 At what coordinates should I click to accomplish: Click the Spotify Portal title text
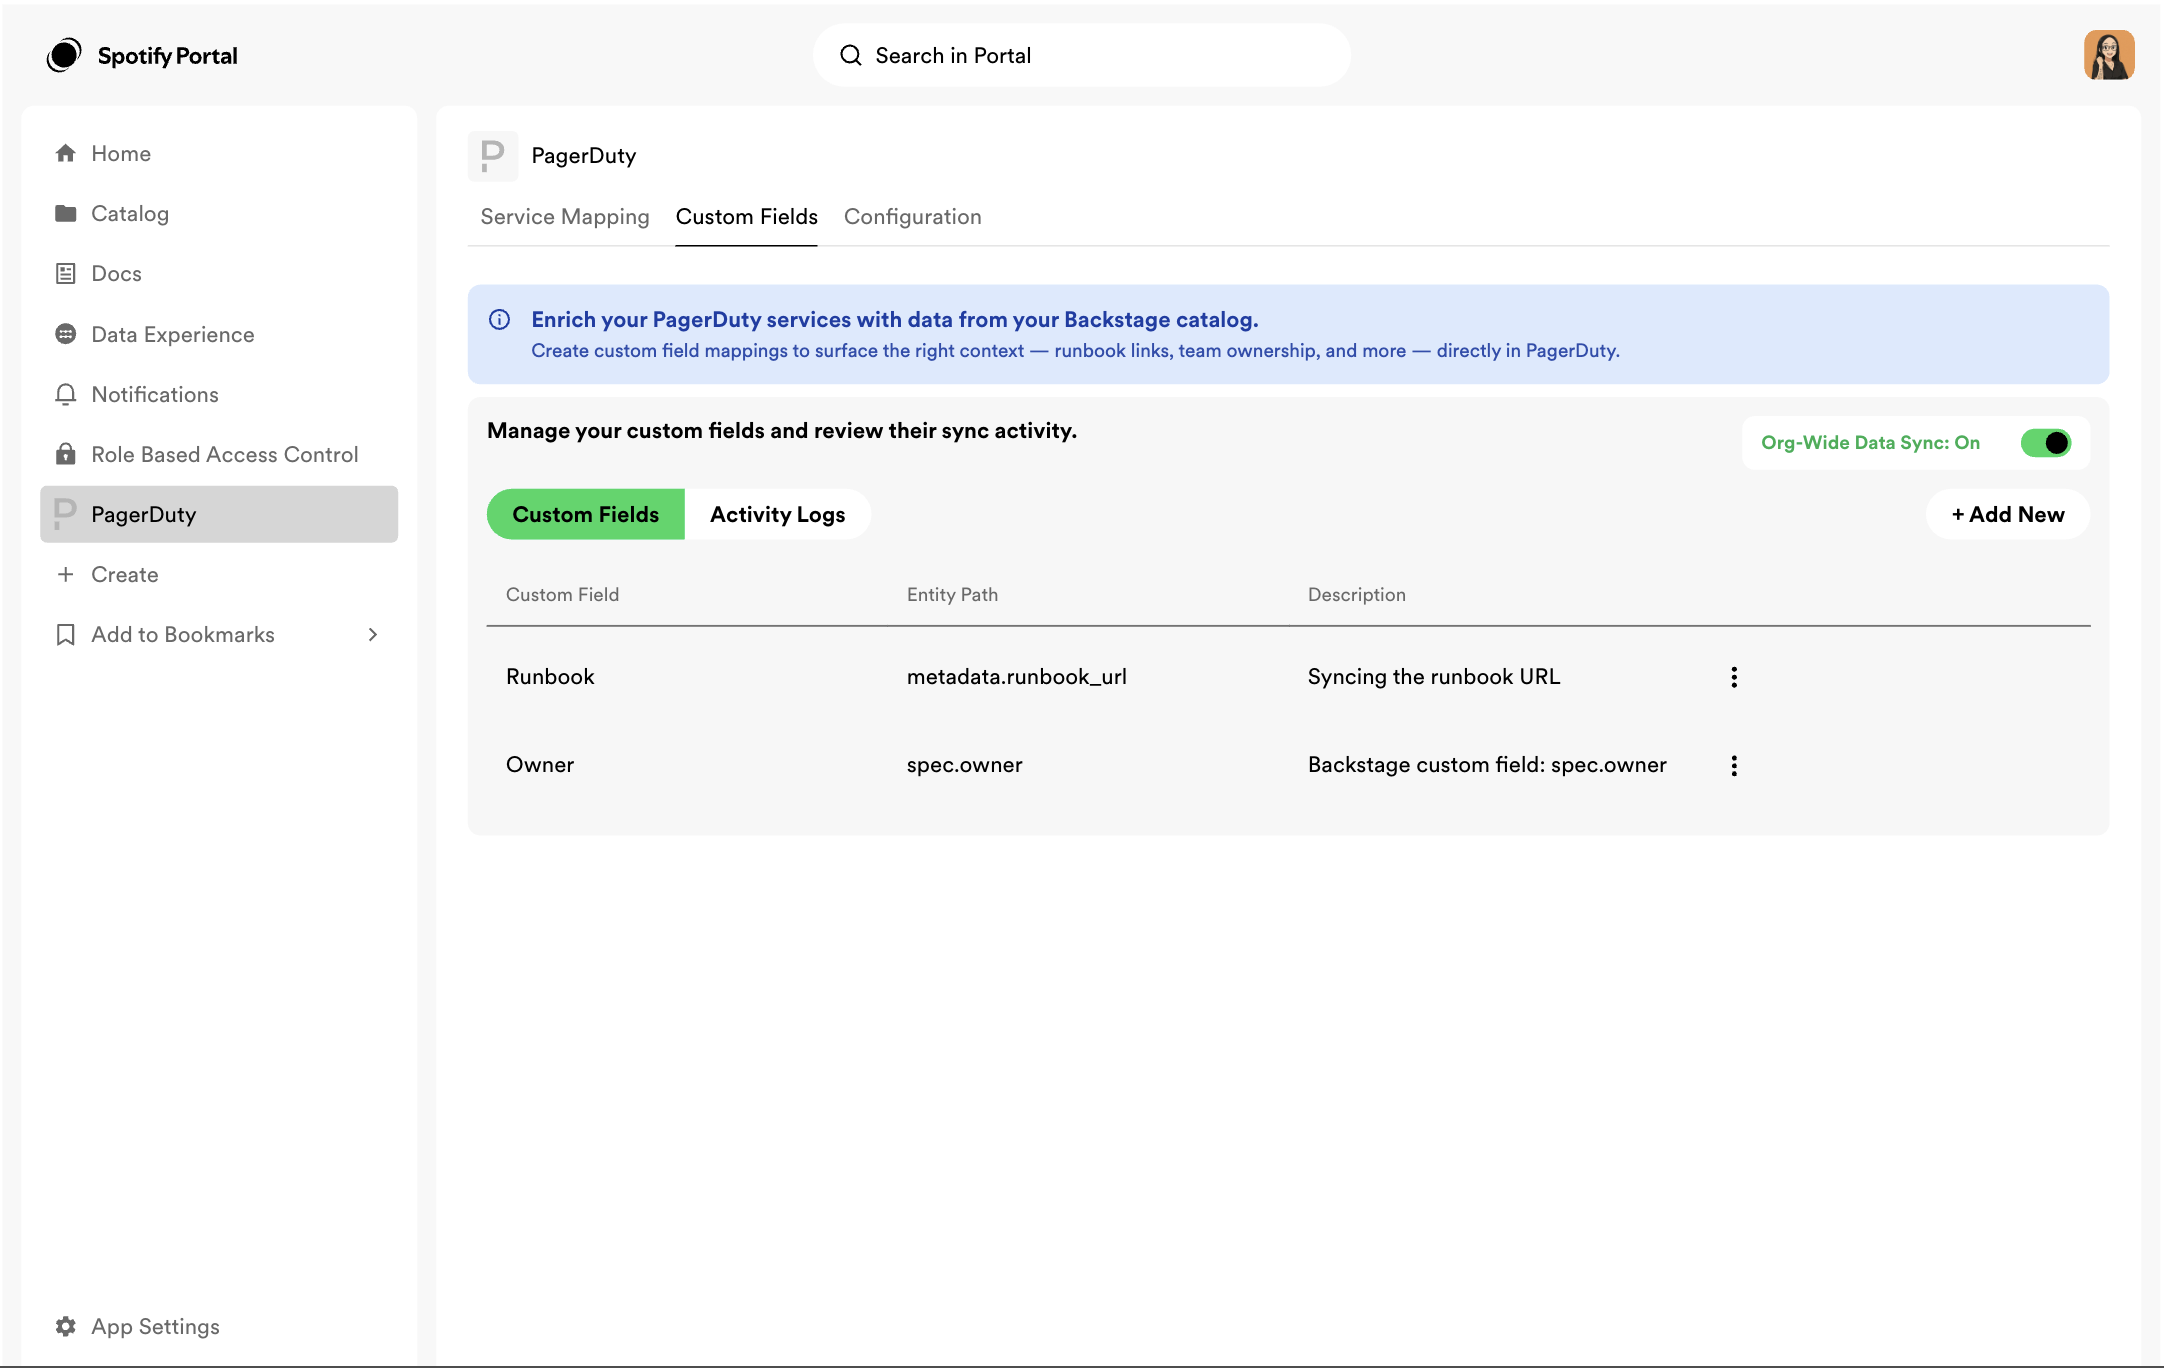(x=168, y=56)
